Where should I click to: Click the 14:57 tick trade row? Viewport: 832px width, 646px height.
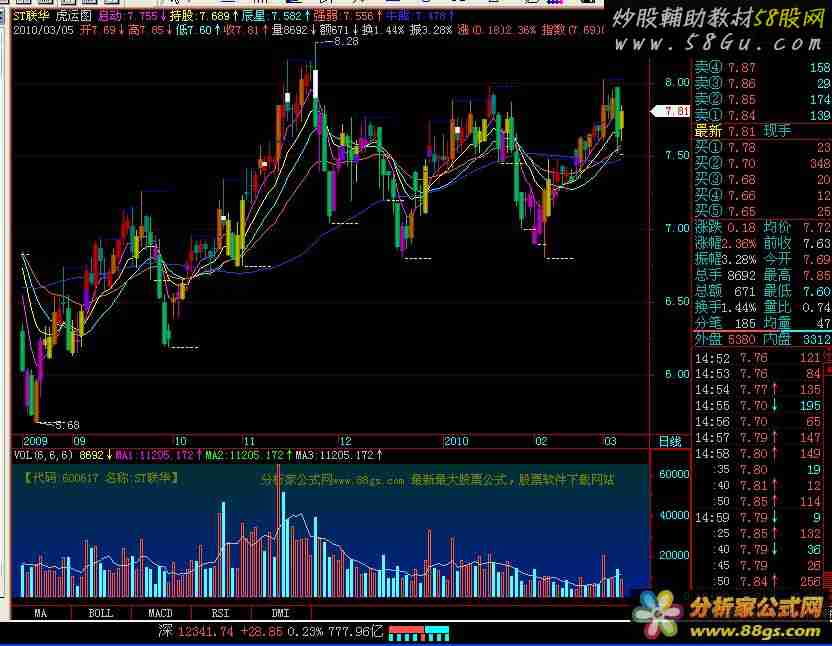point(759,438)
